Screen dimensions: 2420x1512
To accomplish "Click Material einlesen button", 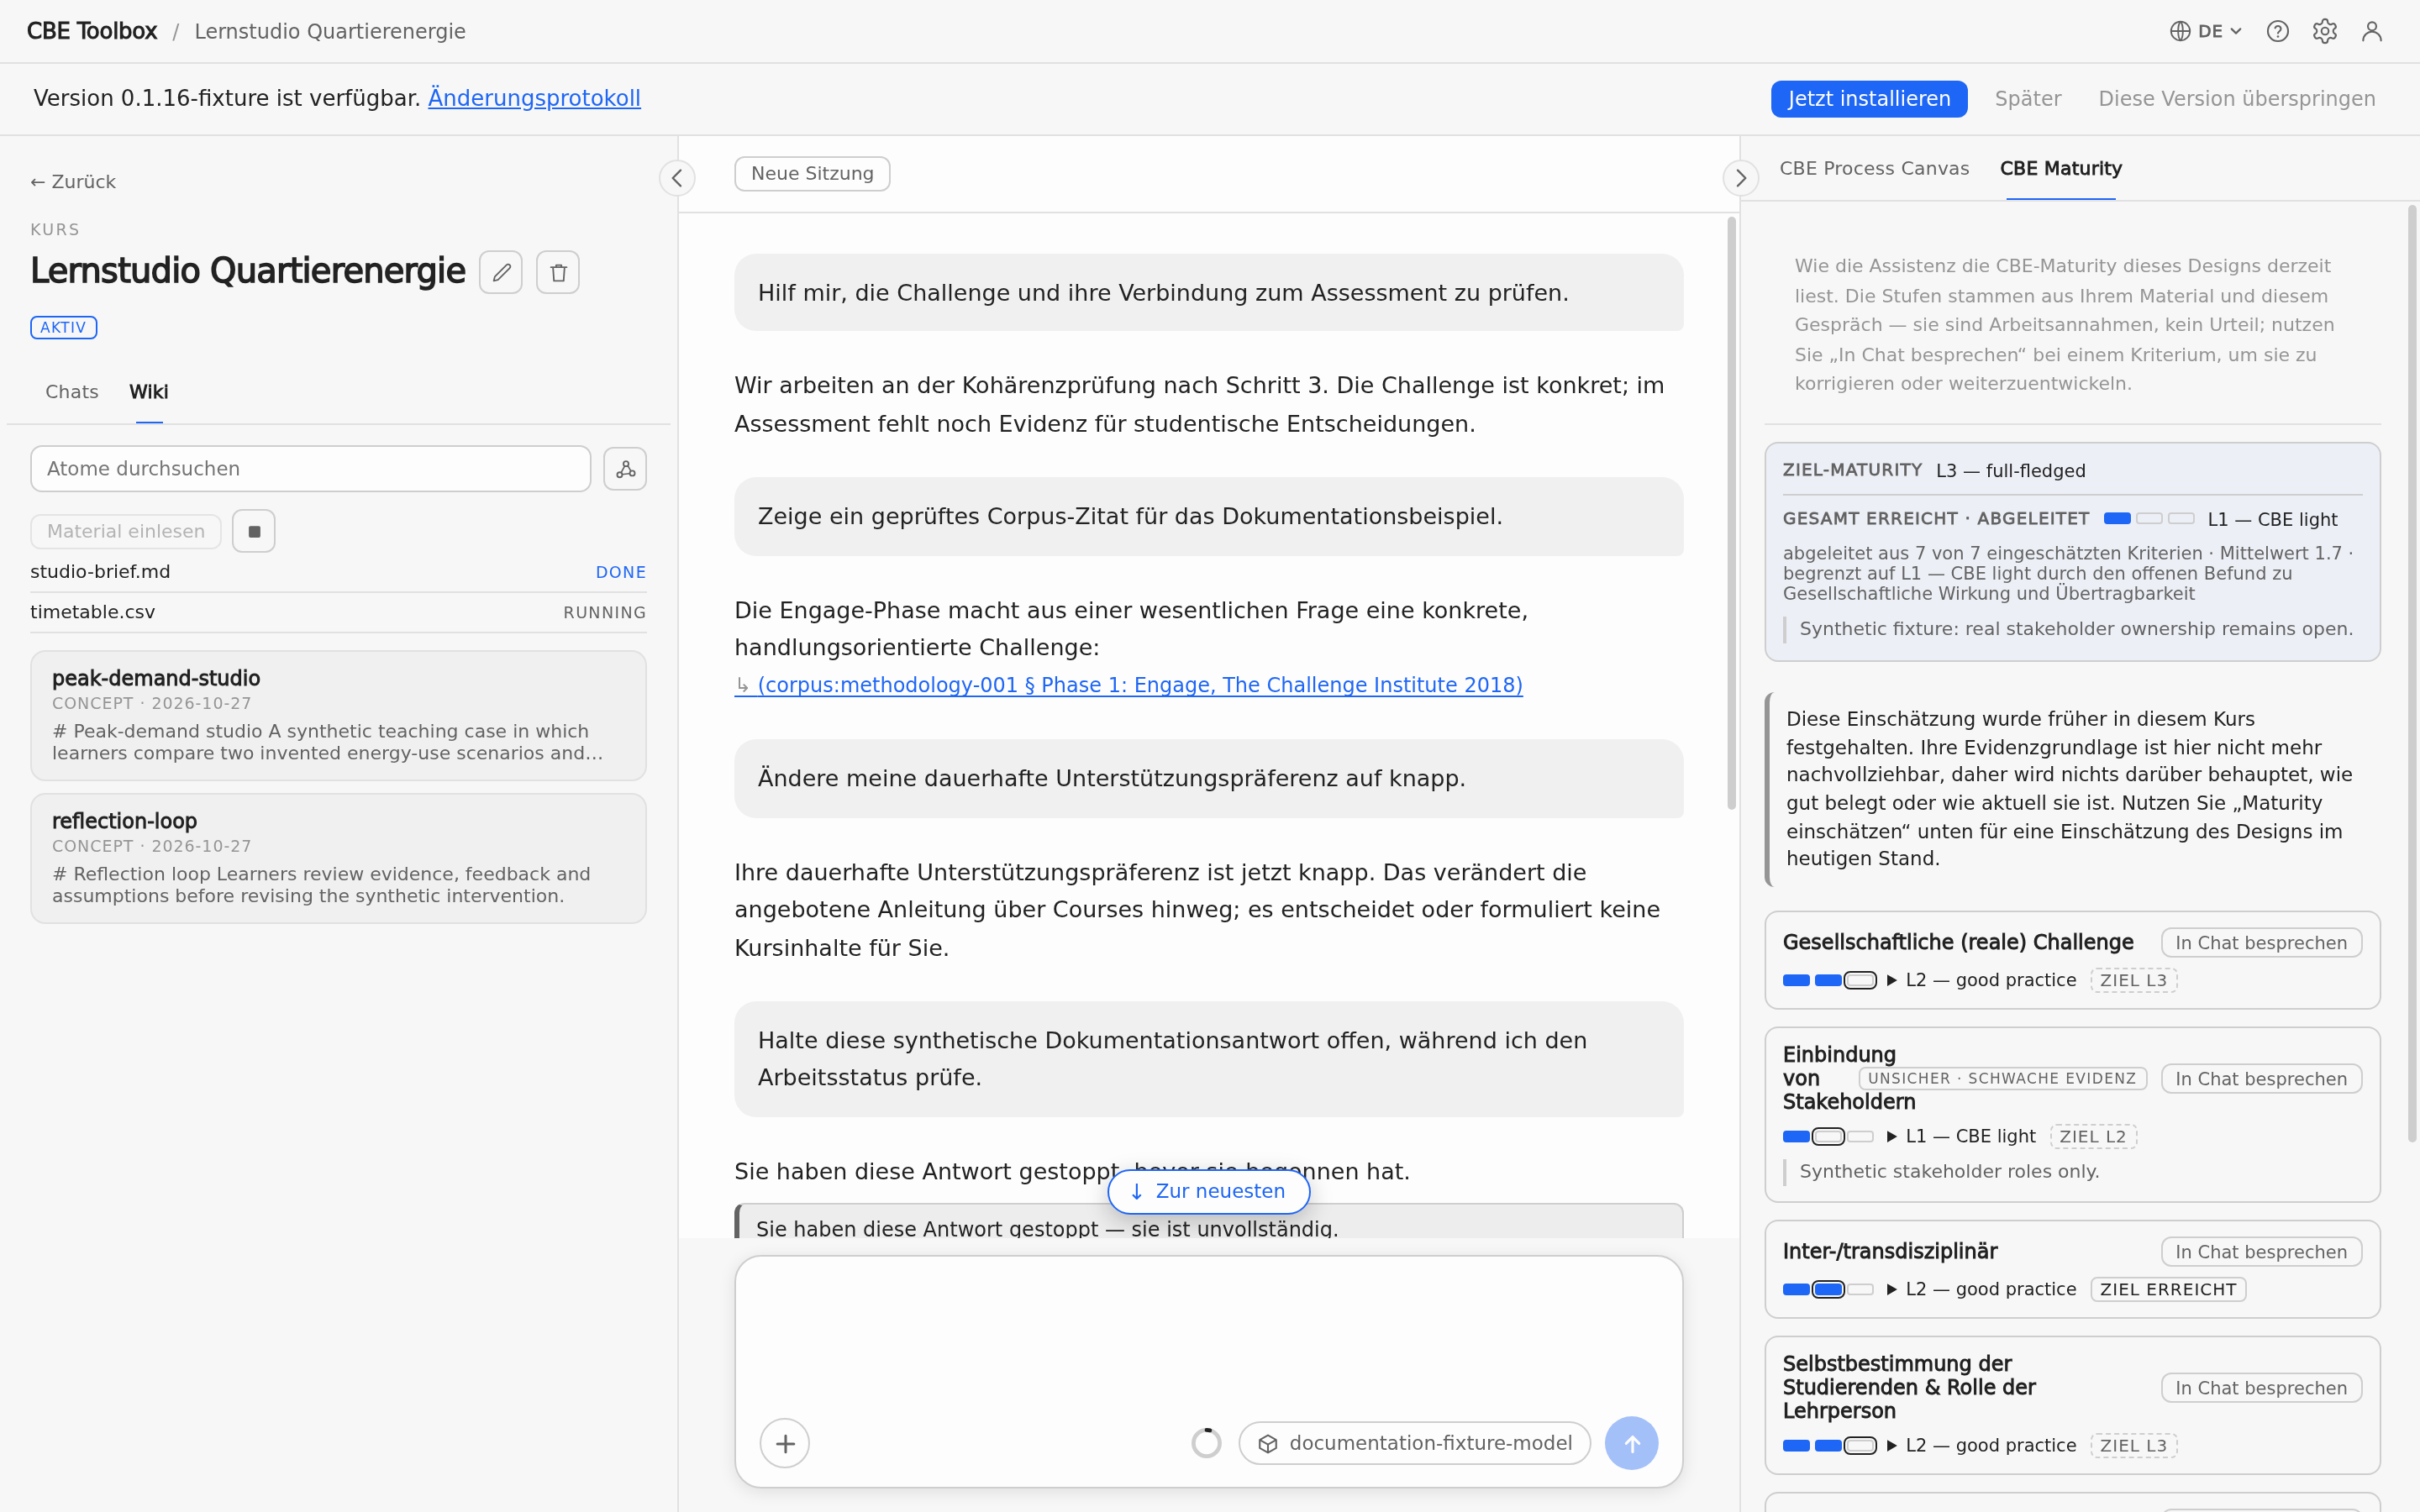I will pos(126,531).
